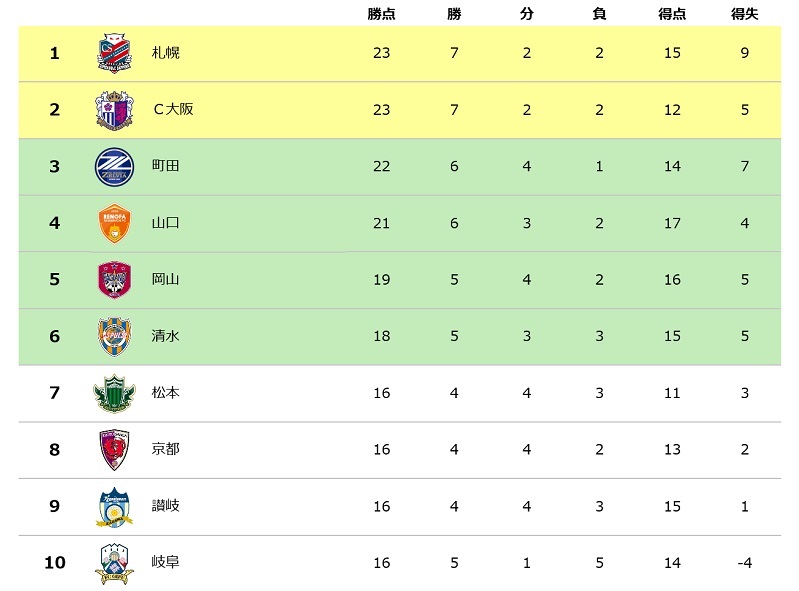The height and width of the screenshot is (591, 799).
Task: Select the 讃岐 team crest icon
Action: tap(113, 506)
